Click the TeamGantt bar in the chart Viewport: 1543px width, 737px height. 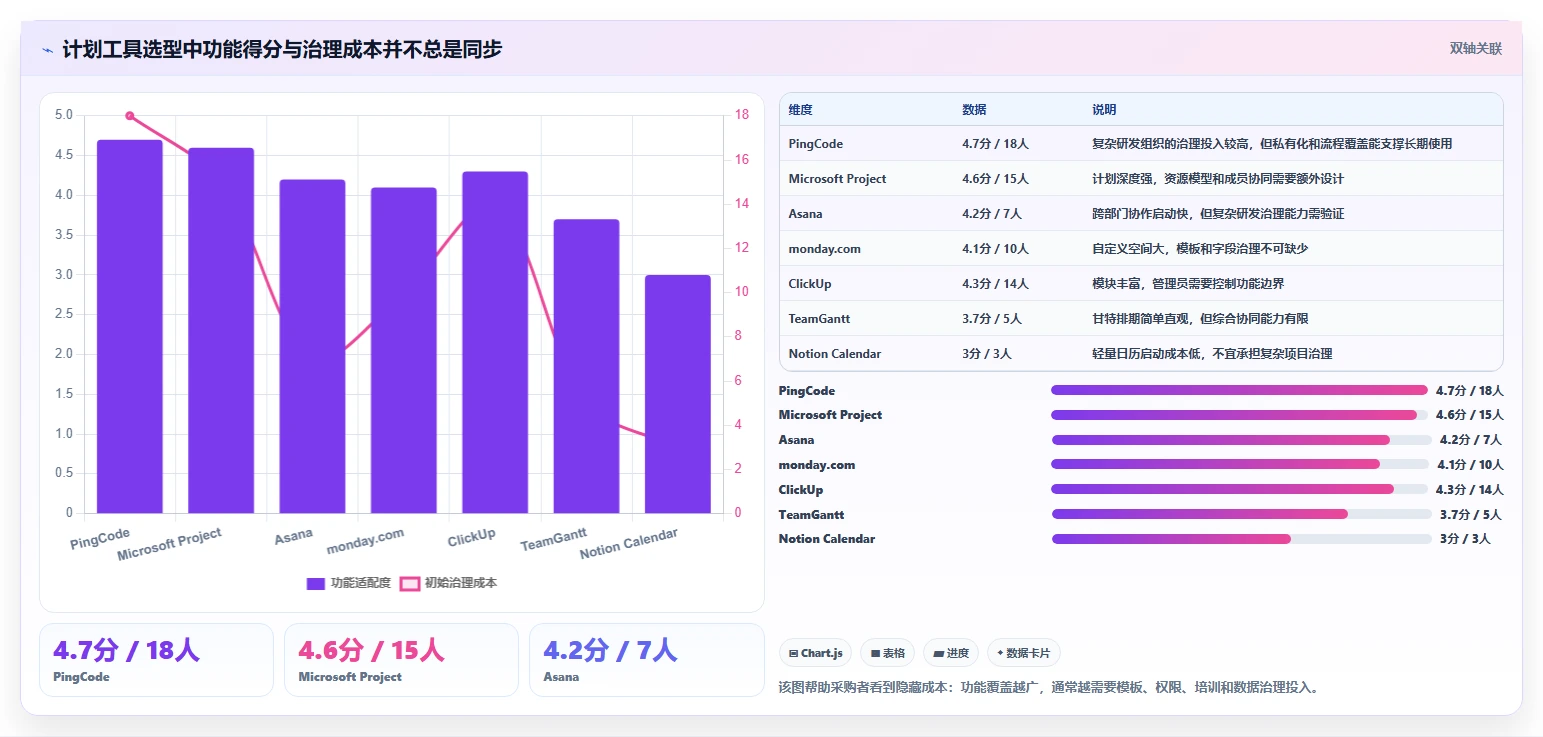point(586,367)
